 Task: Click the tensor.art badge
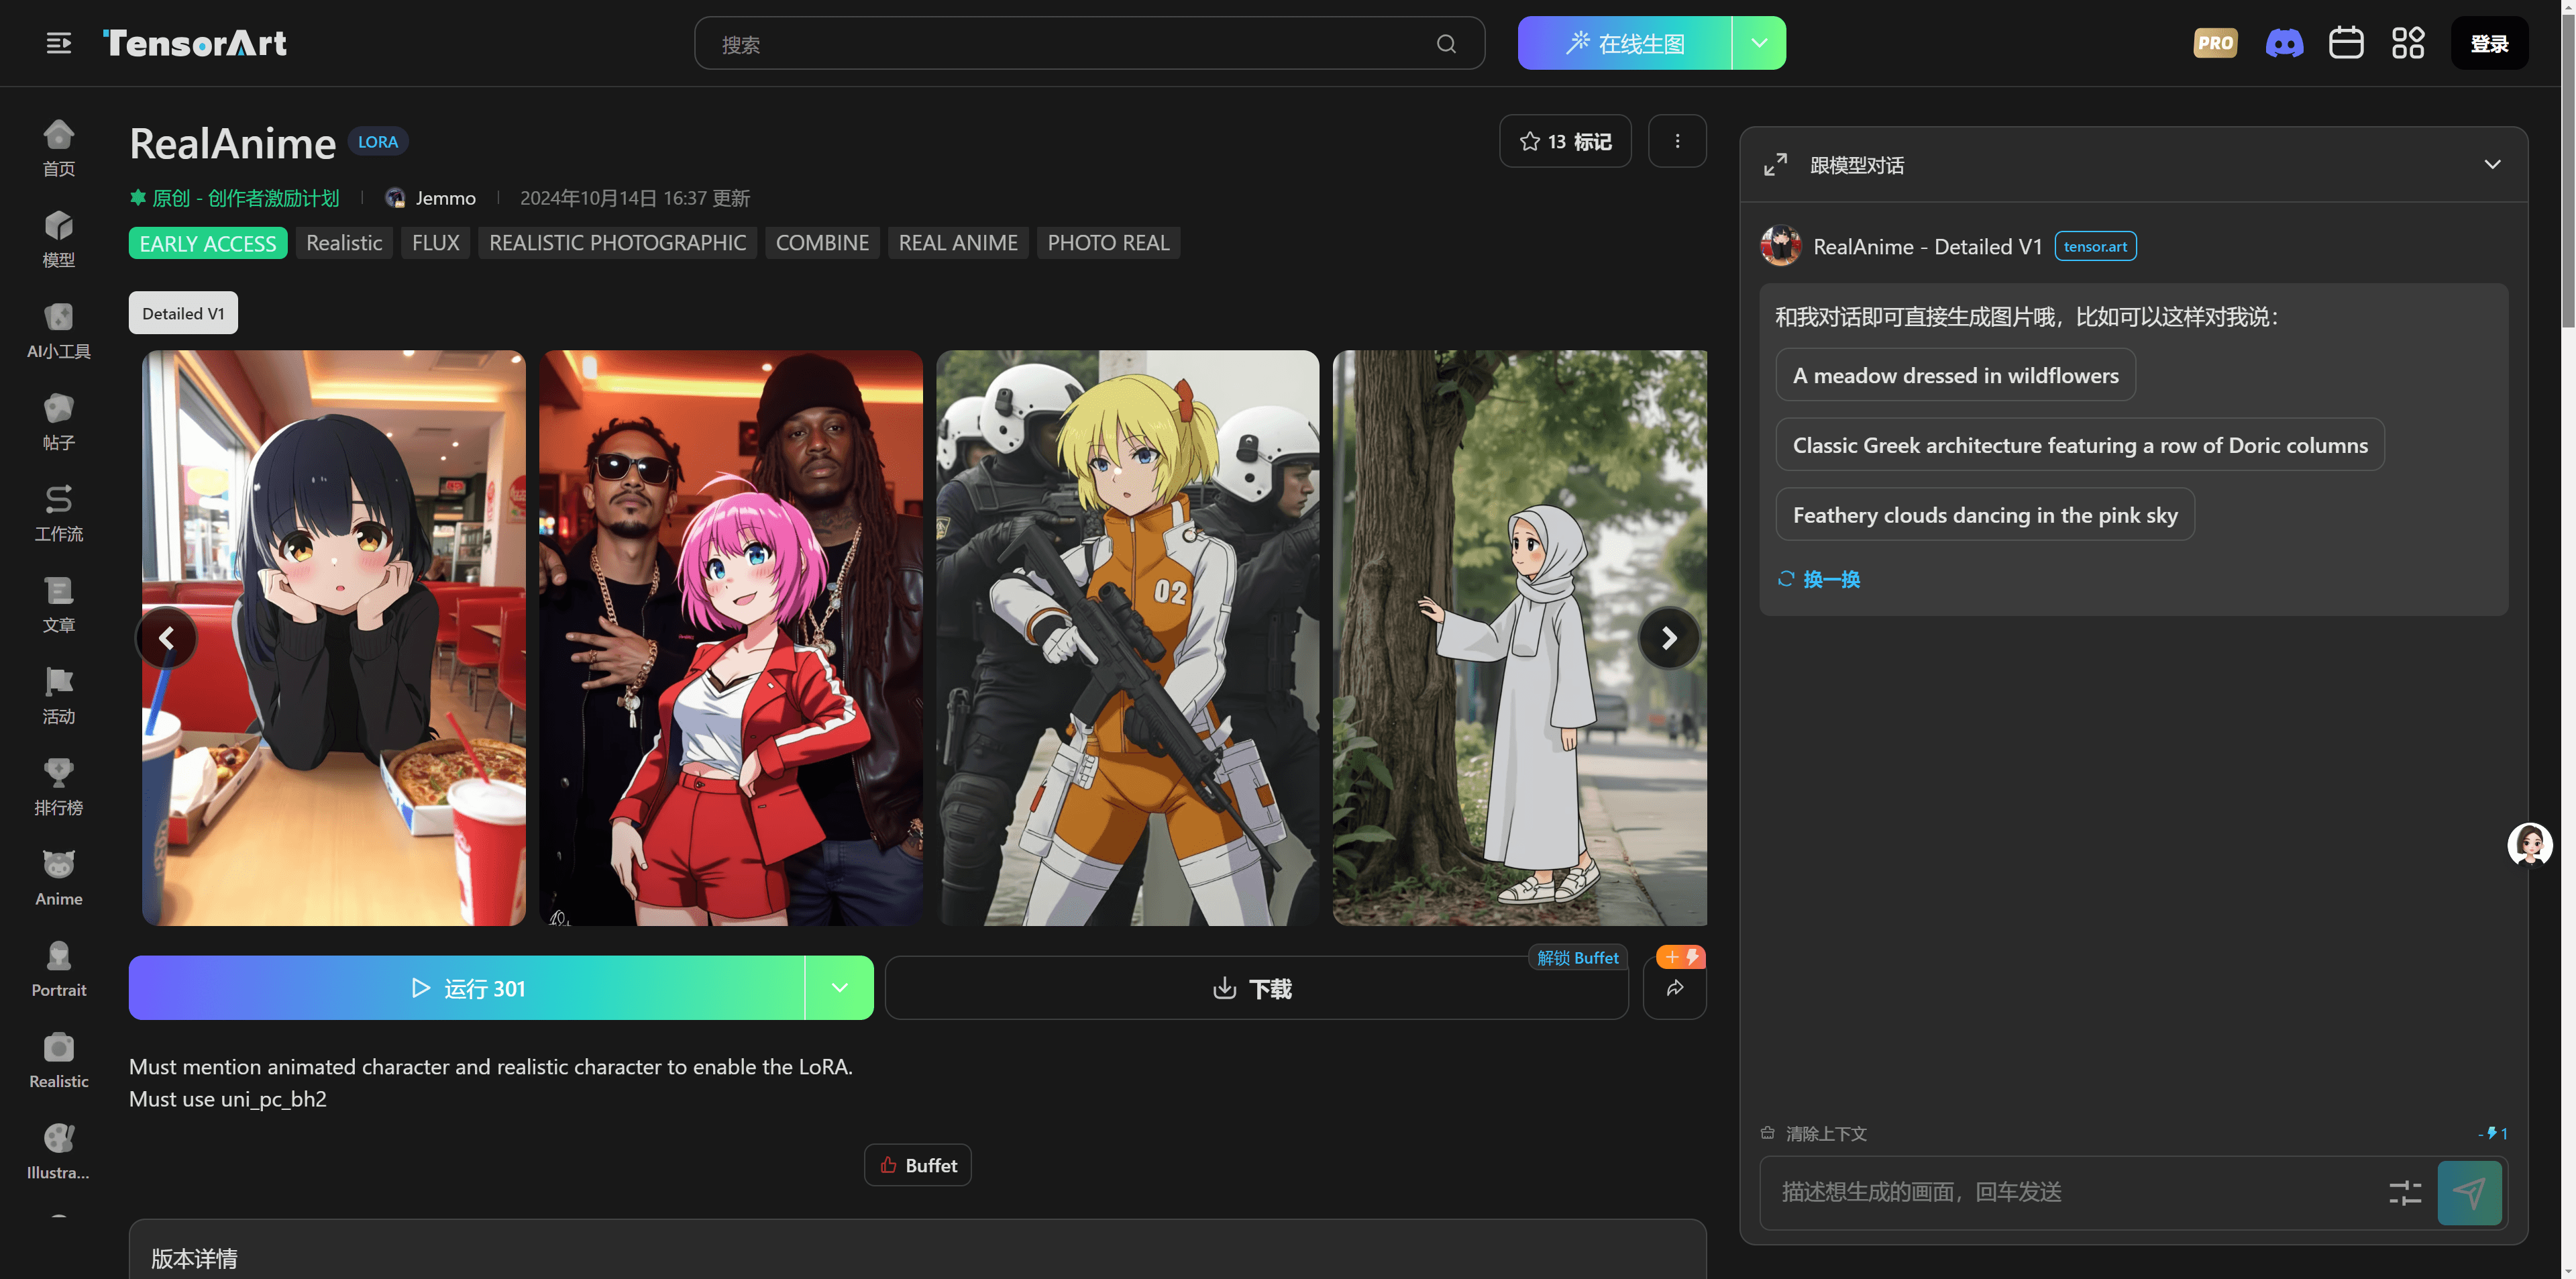click(2096, 246)
